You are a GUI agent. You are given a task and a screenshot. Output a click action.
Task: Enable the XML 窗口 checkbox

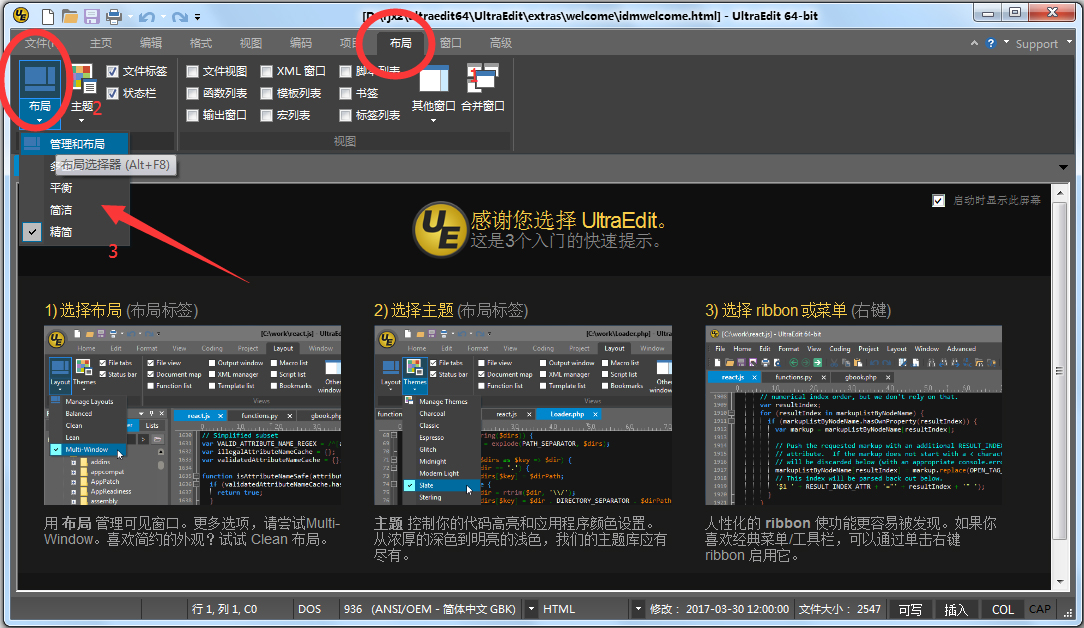(x=266, y=71)
